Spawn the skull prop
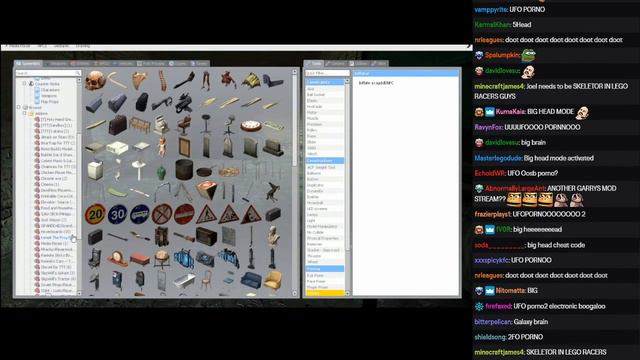The width and height of the screenshot is (640, 360). point(95,80)
